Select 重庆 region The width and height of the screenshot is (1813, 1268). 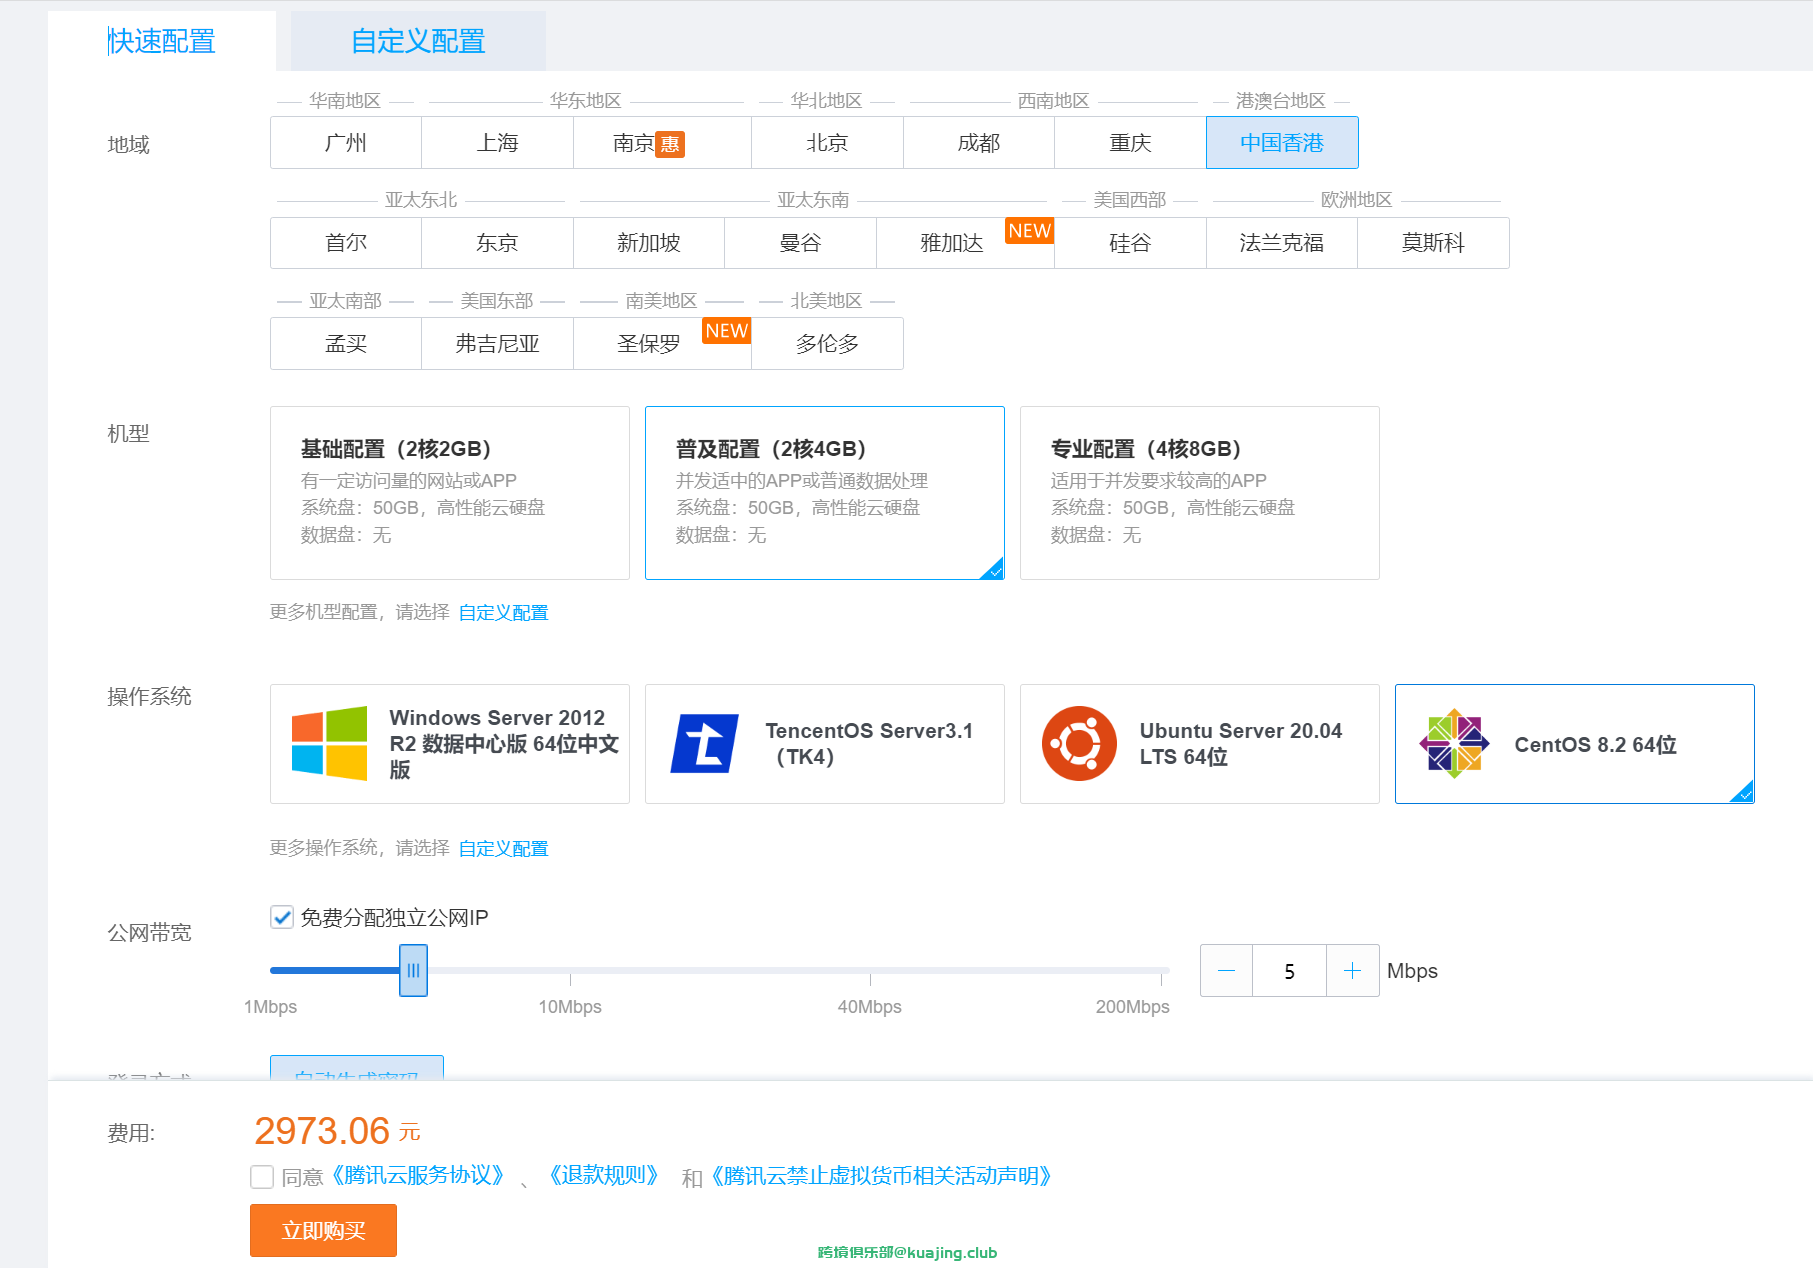[x=1130, y=143]
